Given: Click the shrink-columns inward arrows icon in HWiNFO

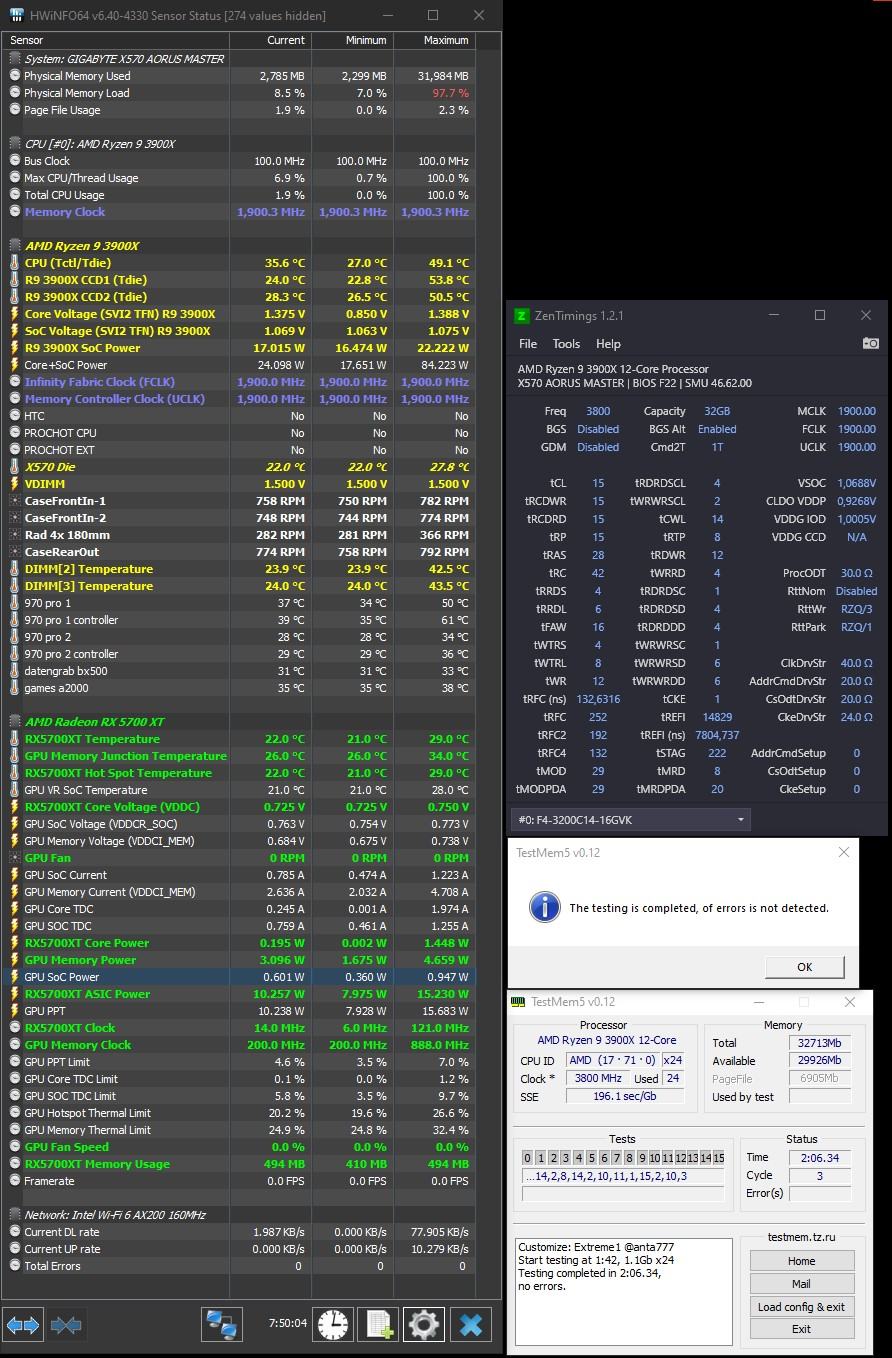Looking at the screenshot, I should click(66, 1325).
